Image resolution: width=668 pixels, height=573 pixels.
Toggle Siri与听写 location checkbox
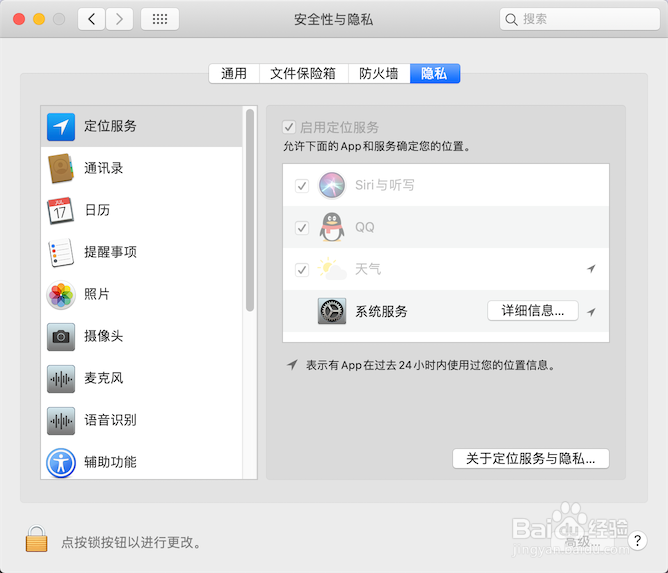point(302,185)
